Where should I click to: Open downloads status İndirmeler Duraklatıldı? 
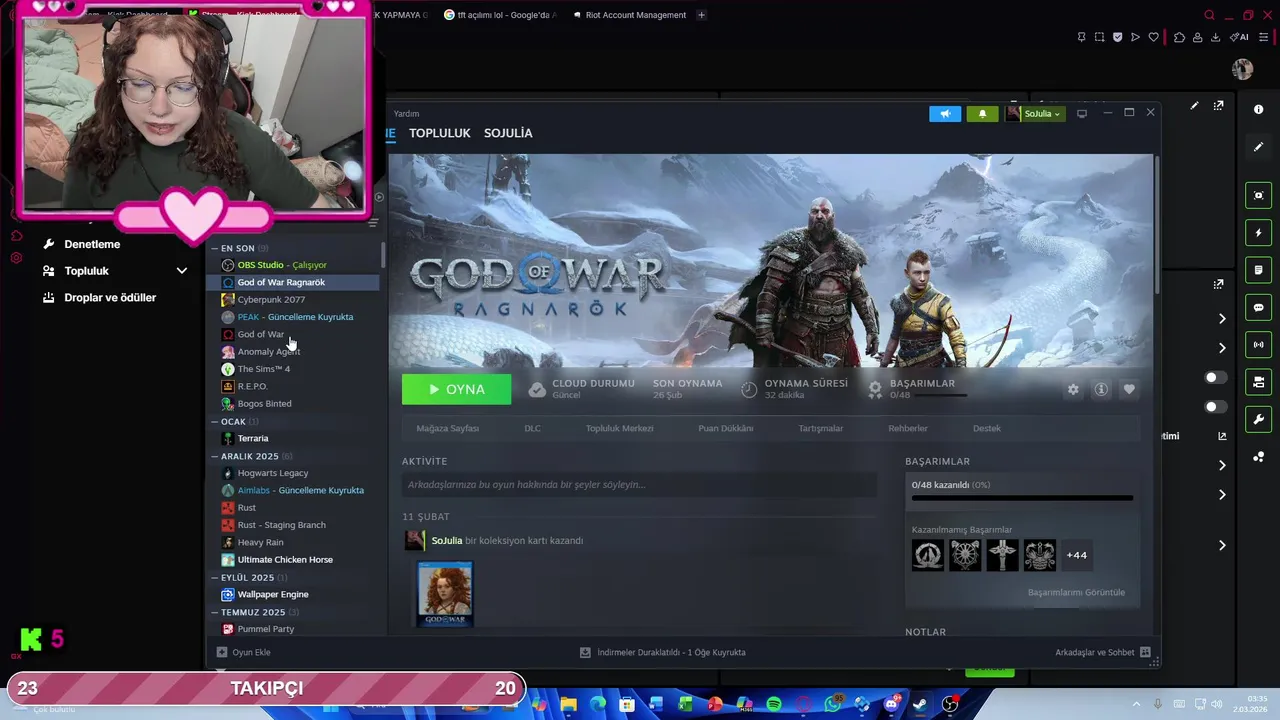(x=662, y=652)
